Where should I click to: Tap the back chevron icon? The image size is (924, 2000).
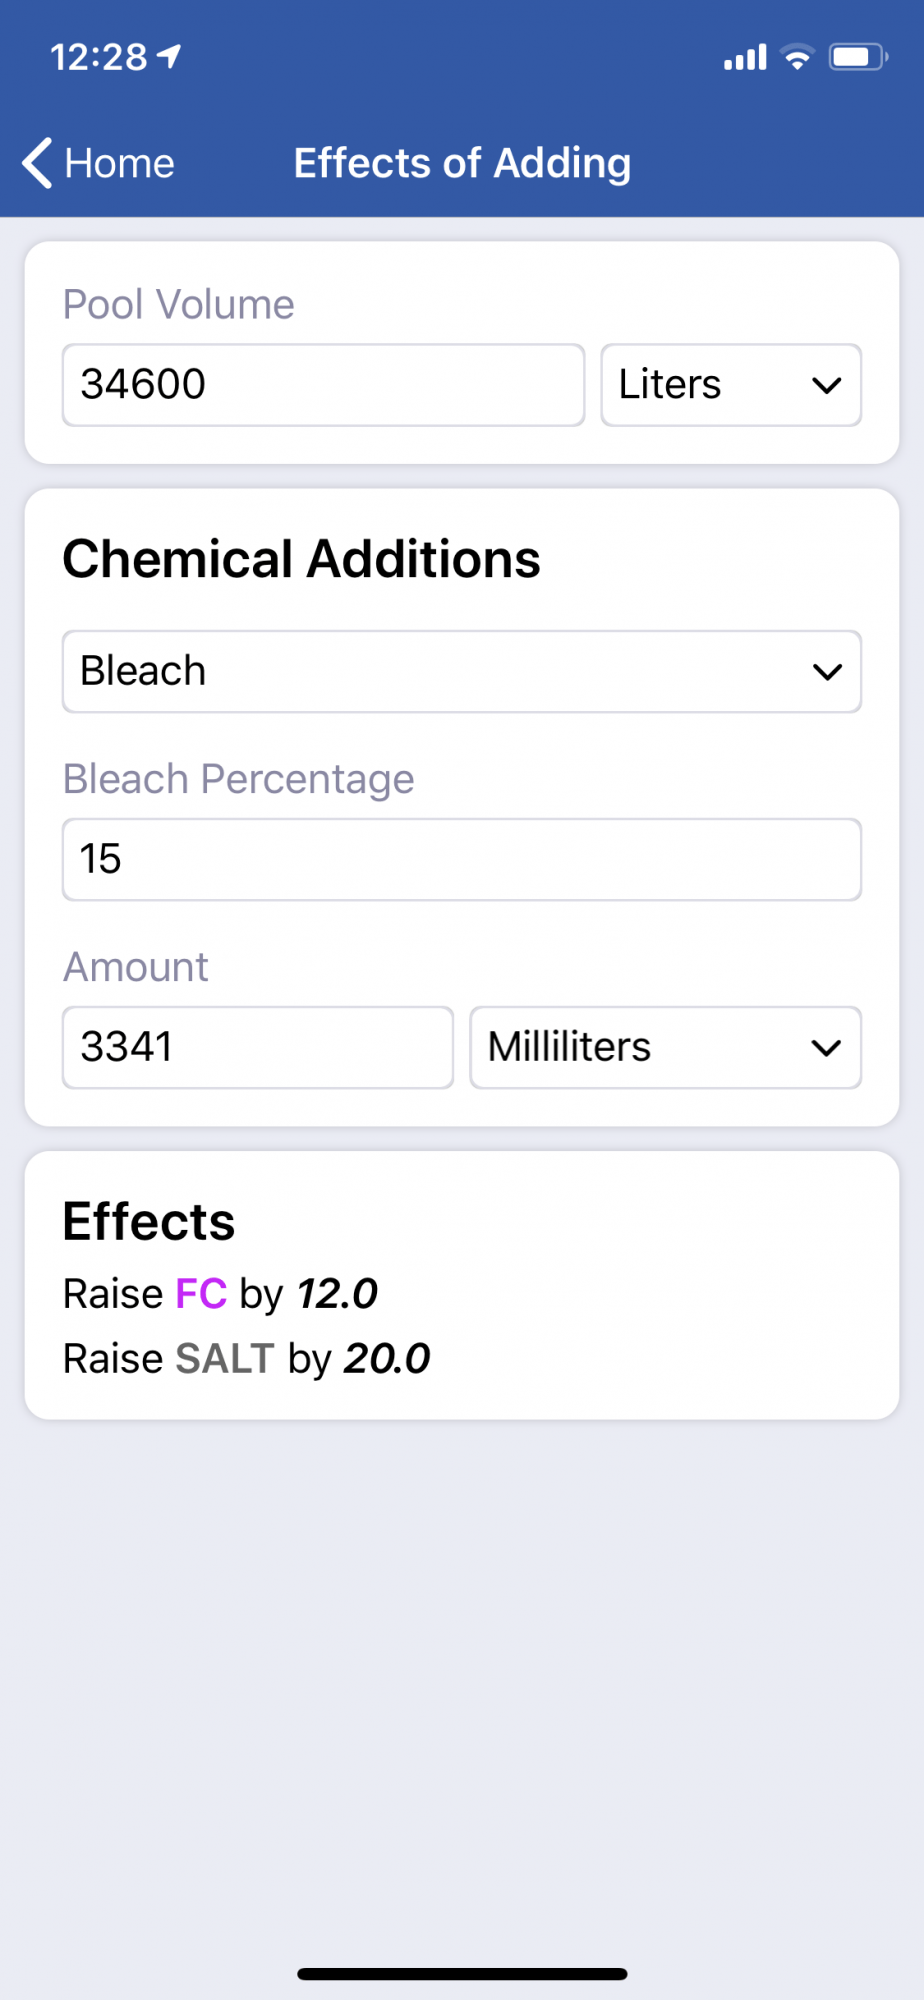coord(37,163)
